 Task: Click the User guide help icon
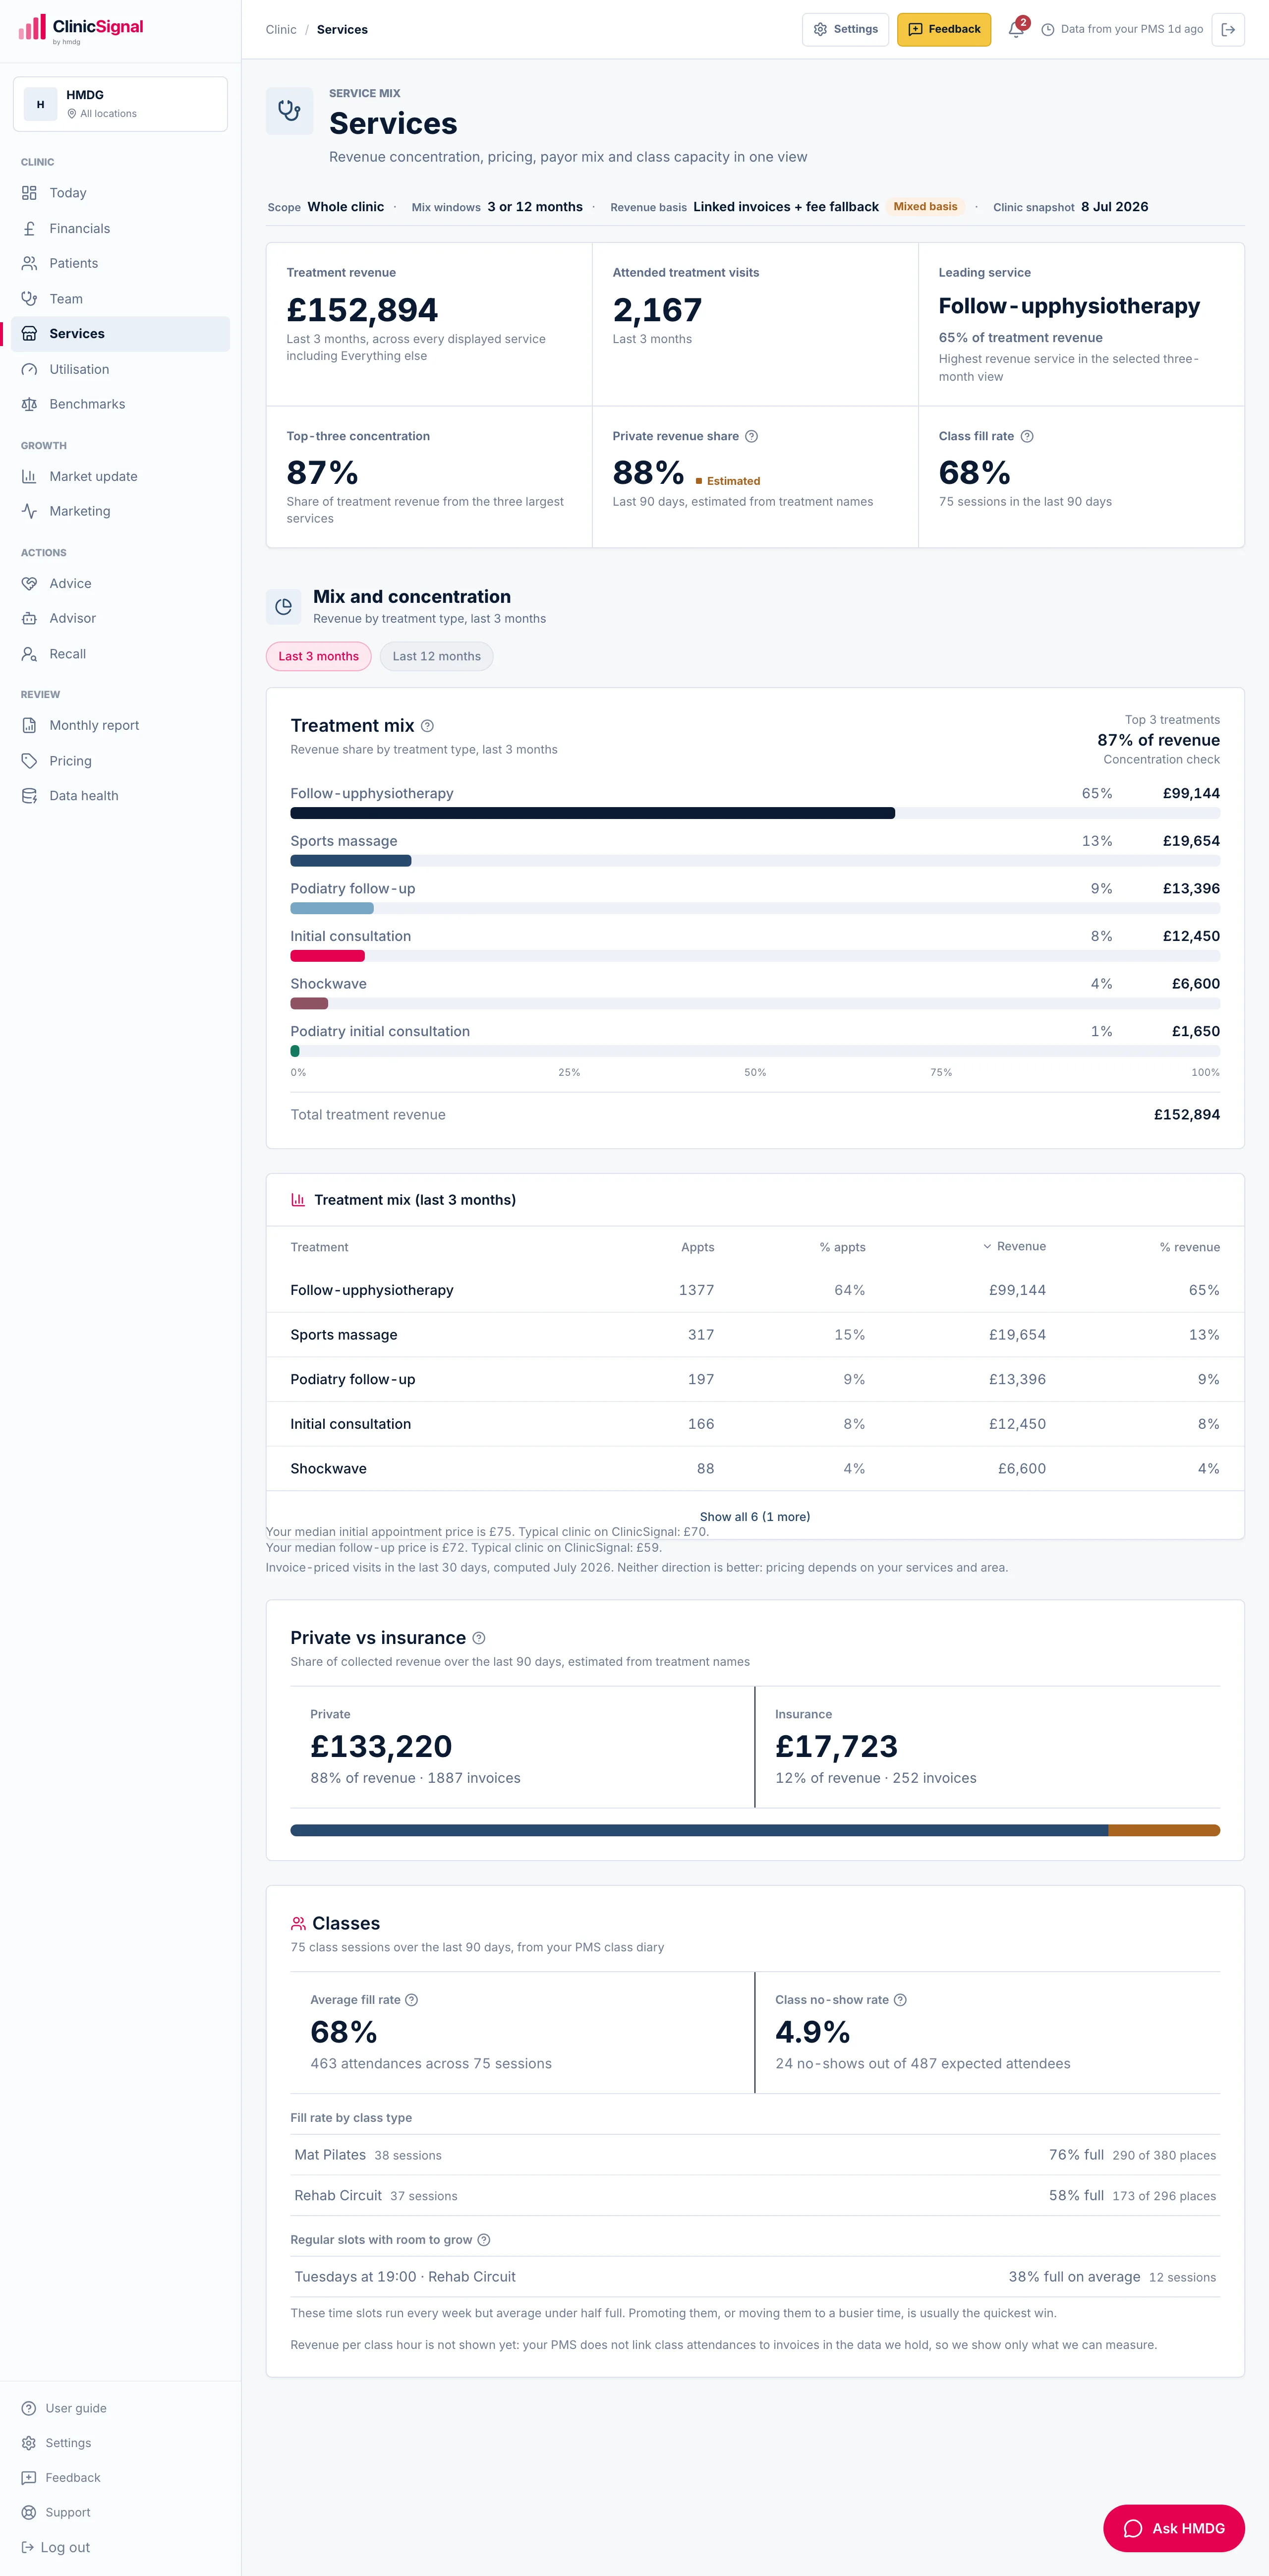29,2408
